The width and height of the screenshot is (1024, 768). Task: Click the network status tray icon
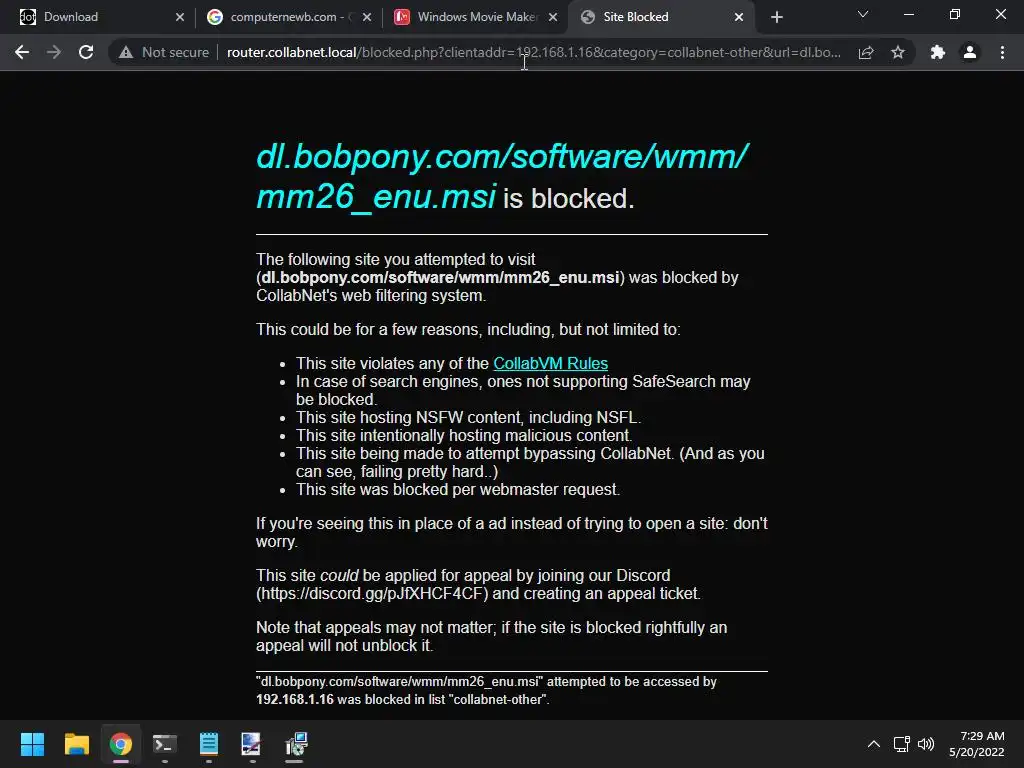coord(902,744)
